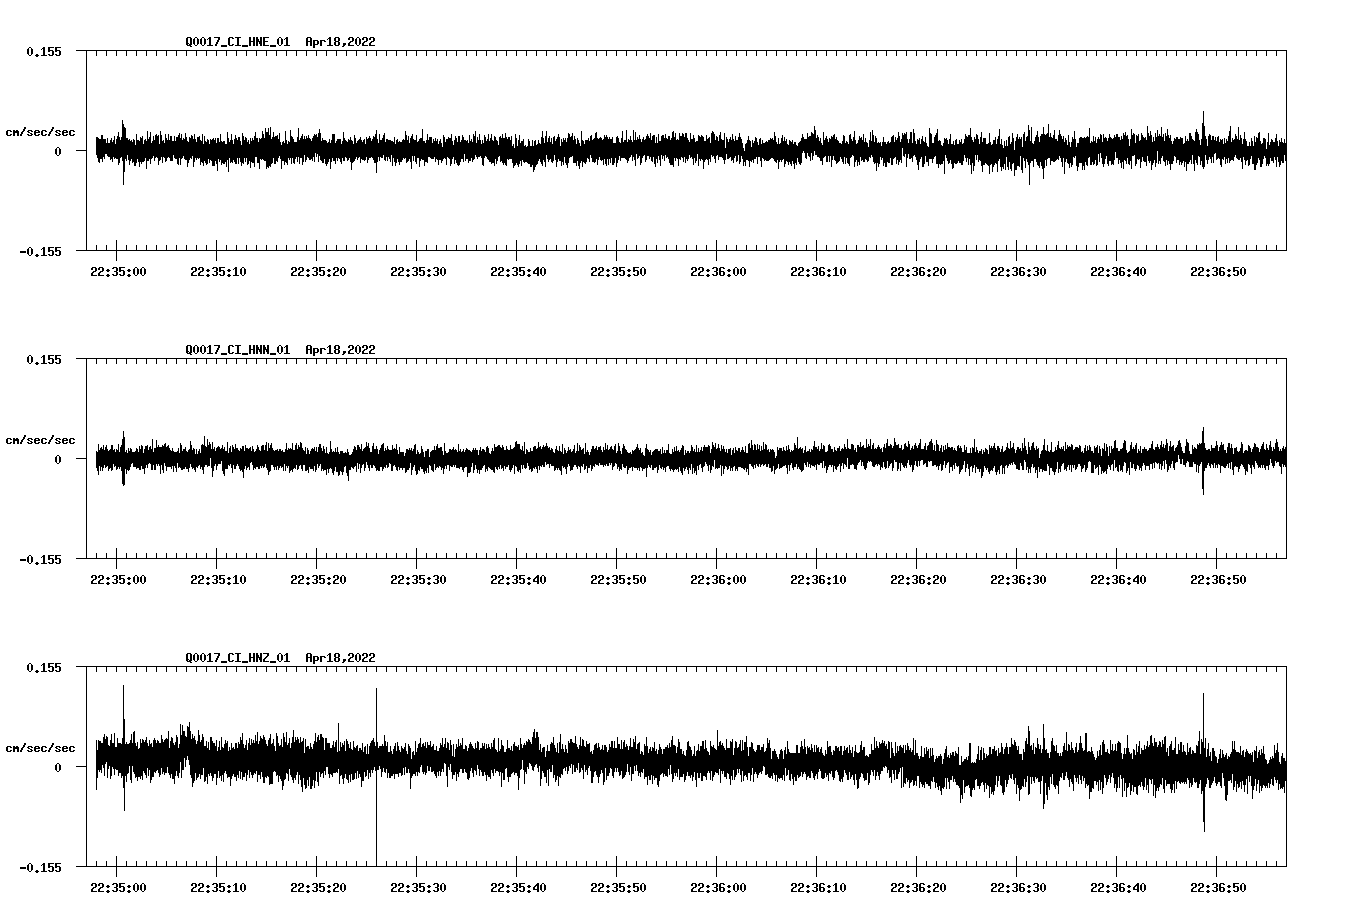1358x924 pixels.
Task: Pick 22:35:10 time label under HNZ plot
Action: pyautogui.click(x=218, y=887)
